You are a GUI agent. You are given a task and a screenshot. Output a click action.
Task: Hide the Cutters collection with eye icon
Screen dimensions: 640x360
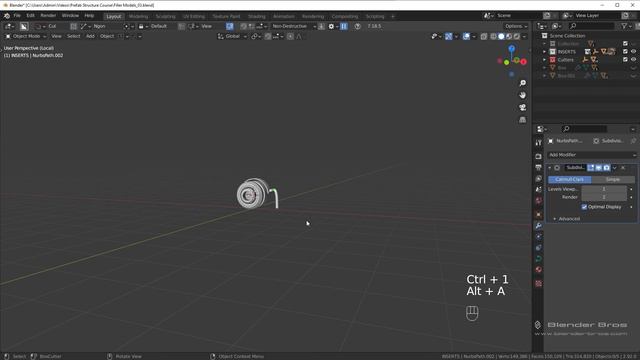tap(633, 60)
